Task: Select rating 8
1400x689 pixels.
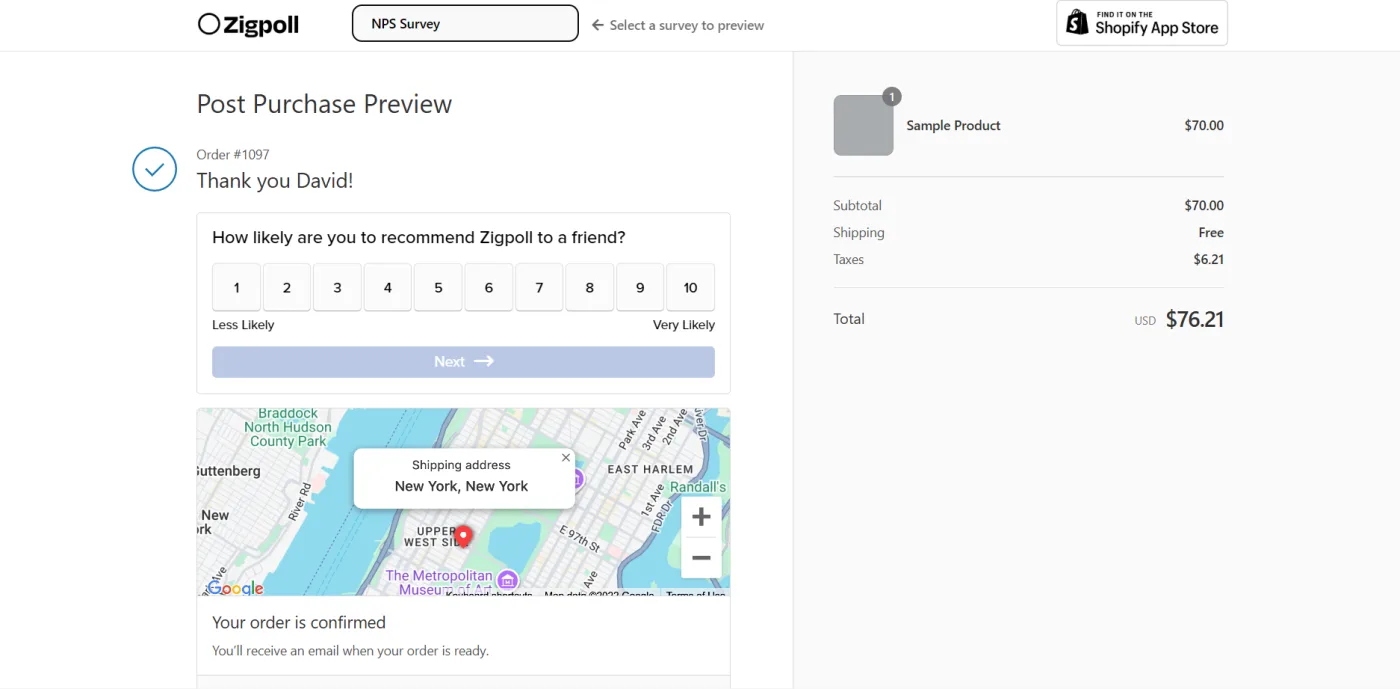Action: point(590,288)
